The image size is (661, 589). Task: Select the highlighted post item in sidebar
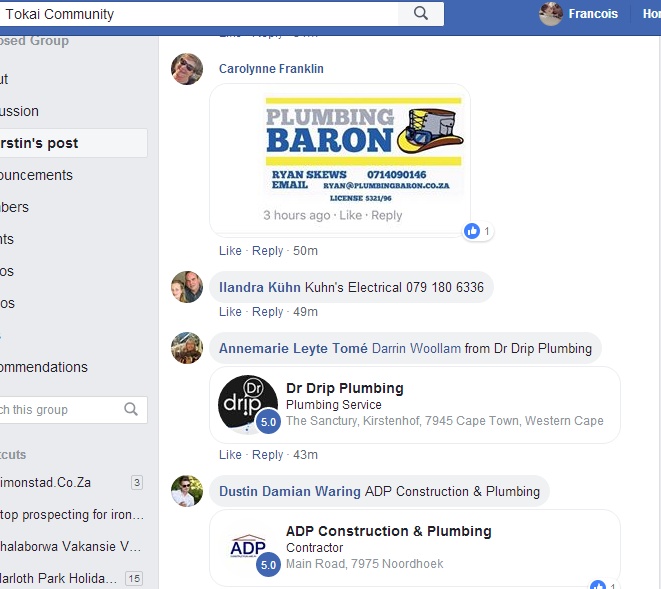point(74,143)
